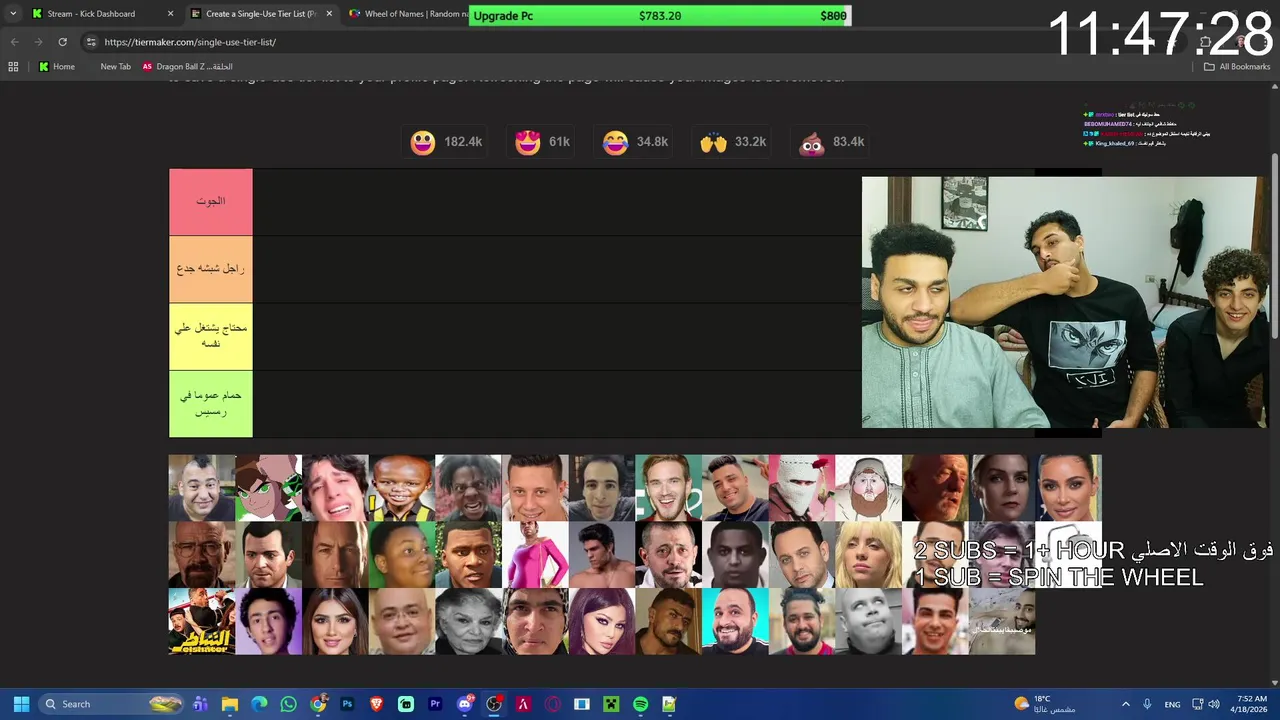
Task: Click the page vertical scrollbar
Action: pyautogui.click(x=1275, y=248)
